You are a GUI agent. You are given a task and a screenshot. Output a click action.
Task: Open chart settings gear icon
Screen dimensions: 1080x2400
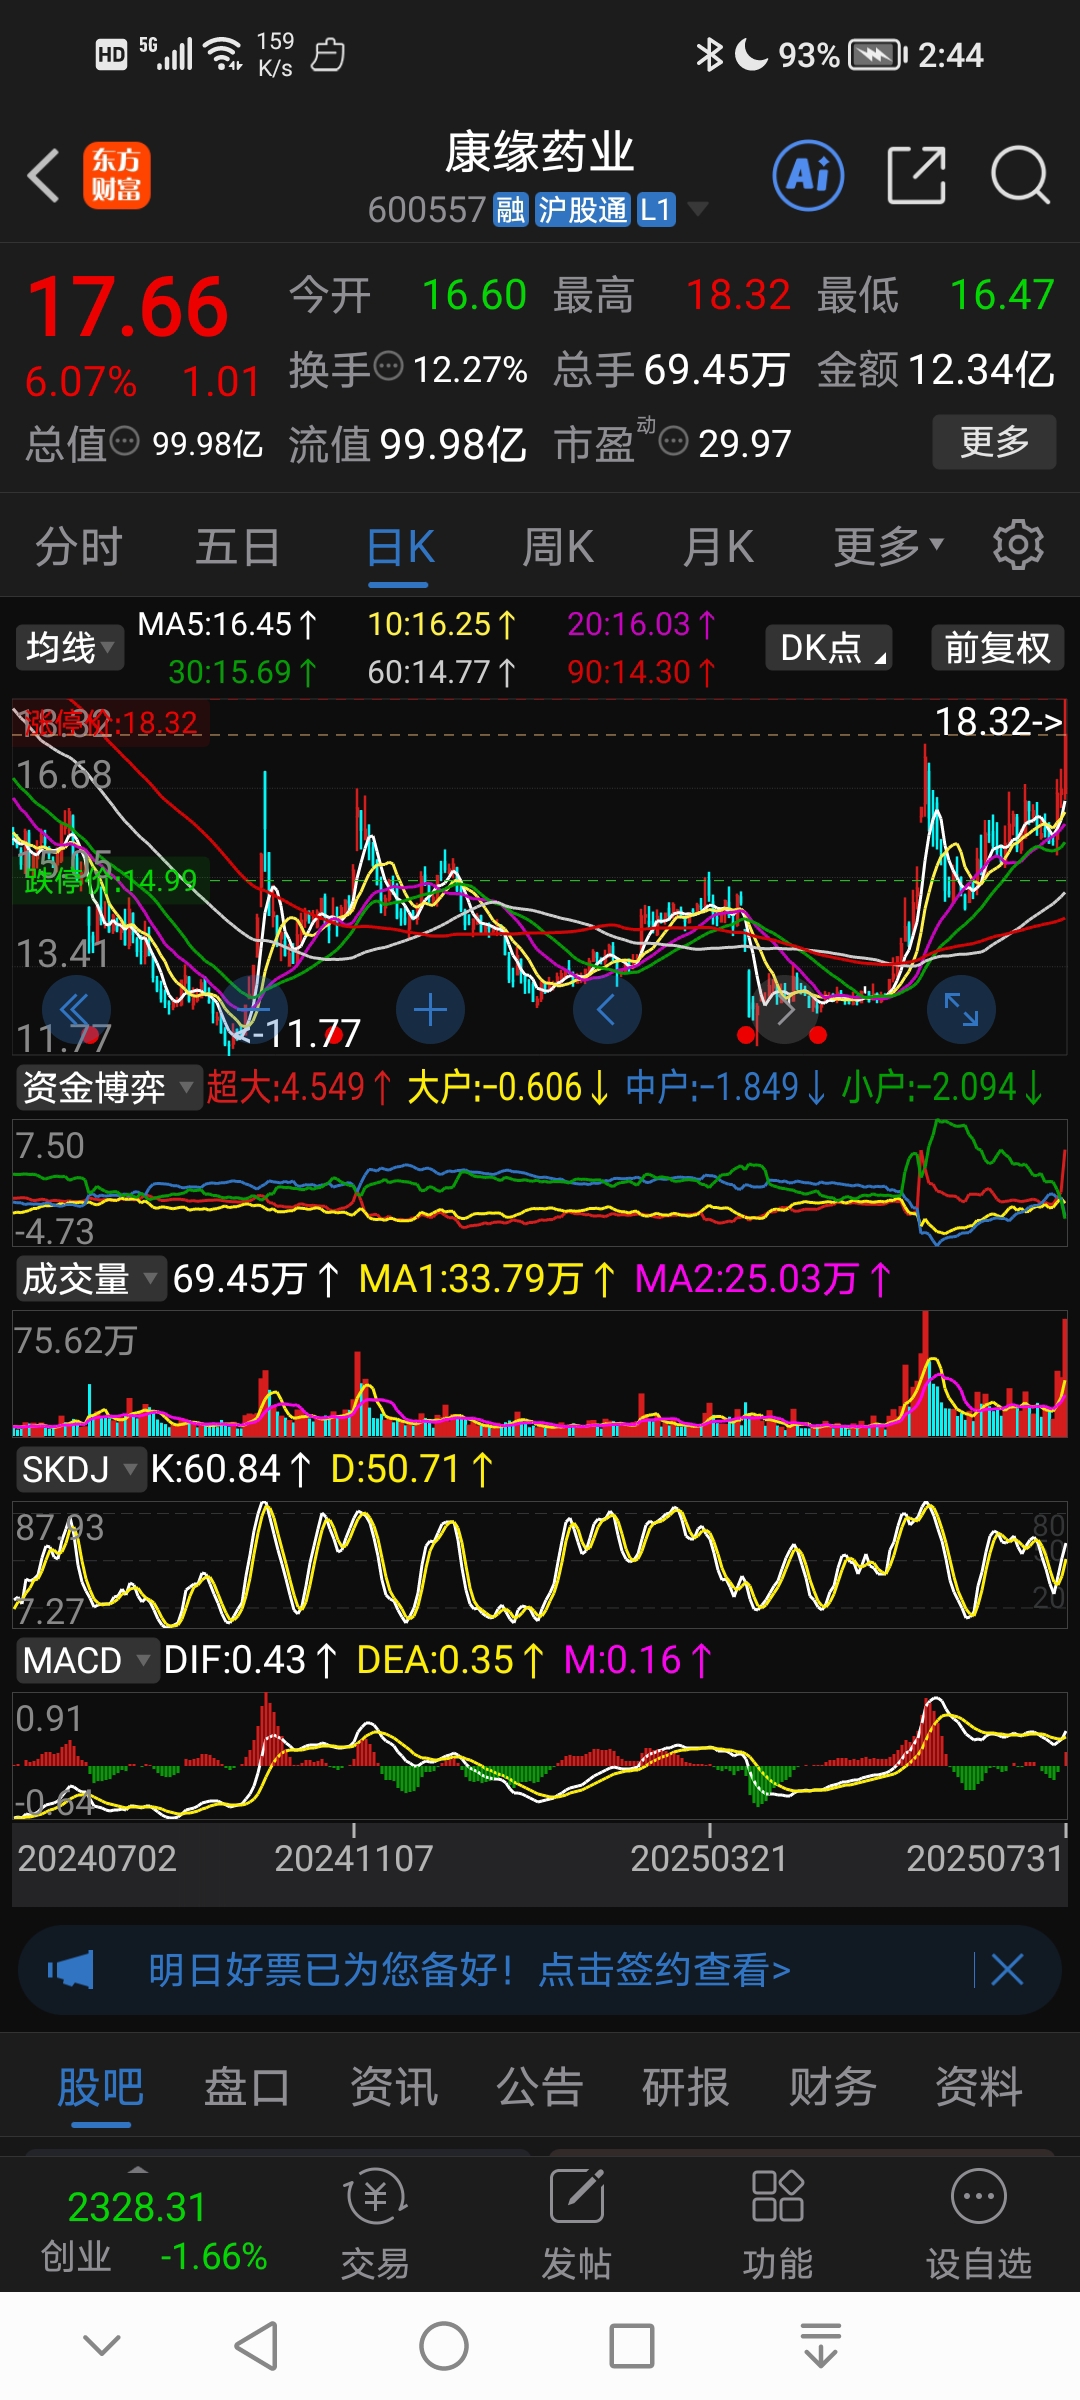(x=1018, y=545)
